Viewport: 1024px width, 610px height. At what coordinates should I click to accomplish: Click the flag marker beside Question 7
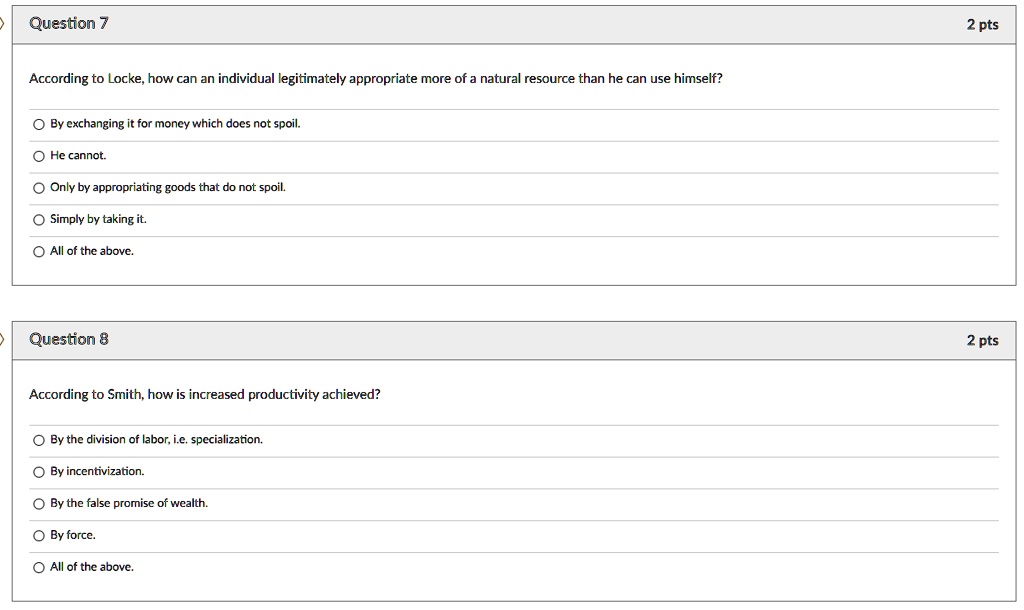(2, 24)
